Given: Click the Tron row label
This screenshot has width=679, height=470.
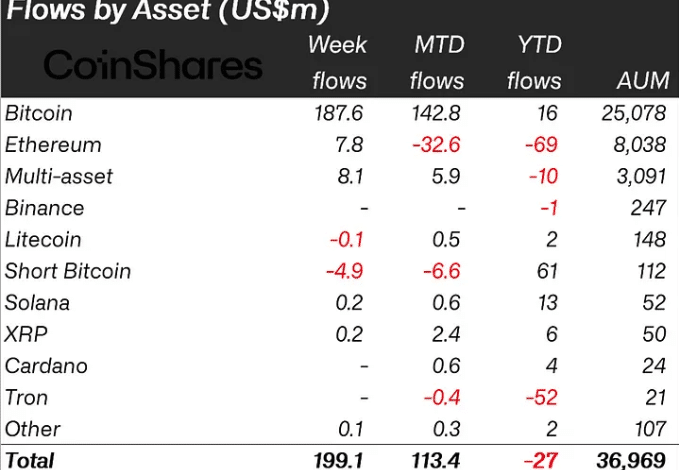Looking at the screenshot, I should (27, 397).
